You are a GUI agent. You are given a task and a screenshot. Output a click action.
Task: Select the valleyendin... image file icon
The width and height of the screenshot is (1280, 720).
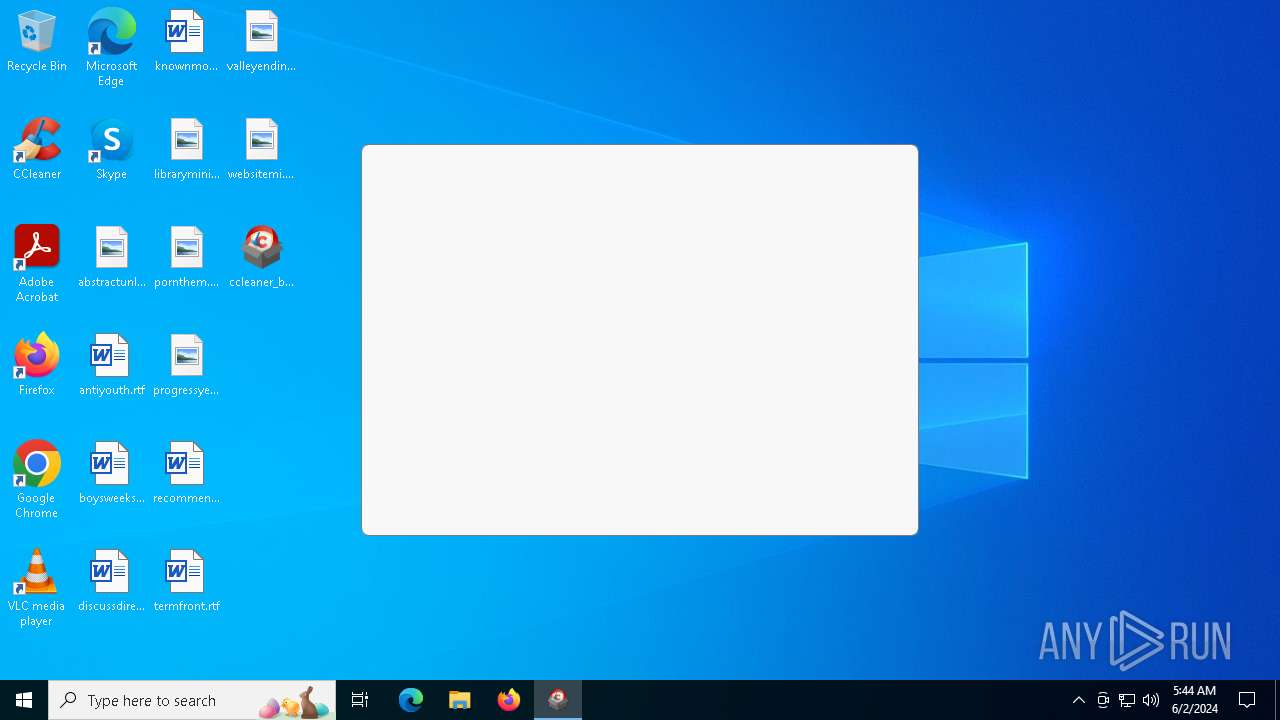pyautogui.click(x=261, y=42)
